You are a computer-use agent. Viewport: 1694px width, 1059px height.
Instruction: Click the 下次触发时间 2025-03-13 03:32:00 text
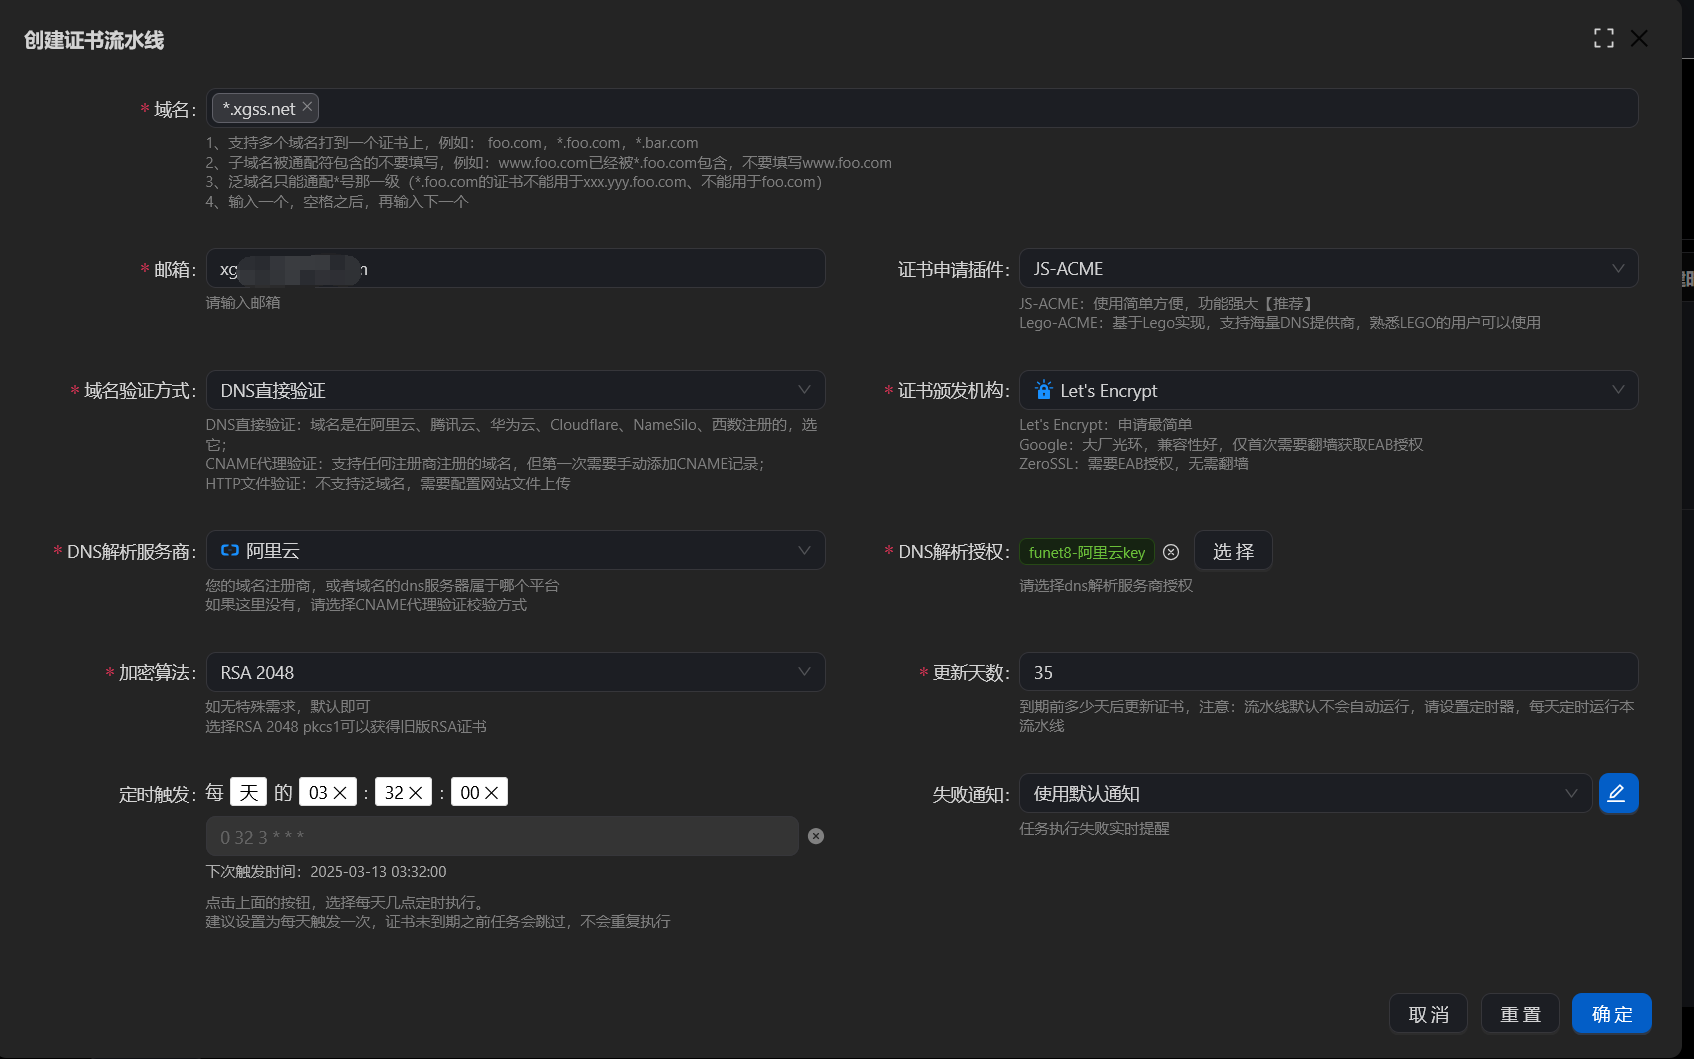pos(326,872)
